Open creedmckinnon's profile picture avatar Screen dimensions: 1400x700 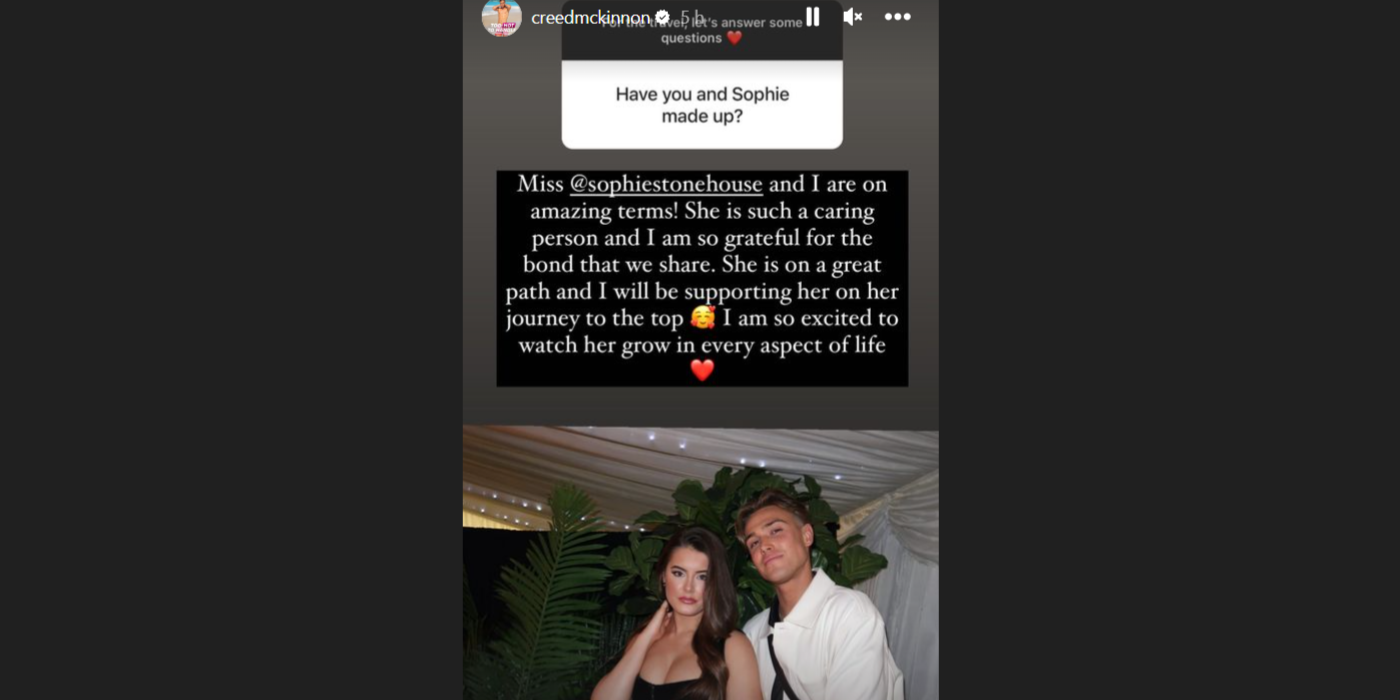coord(501,17)
